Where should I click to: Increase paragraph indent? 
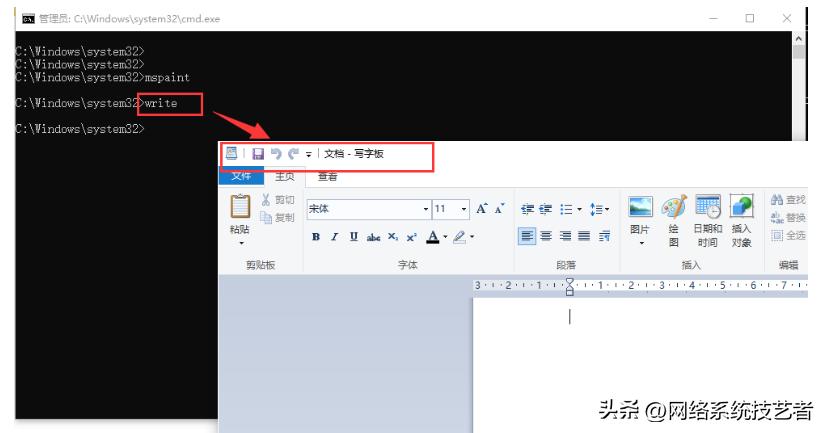[x=546, y=209]
